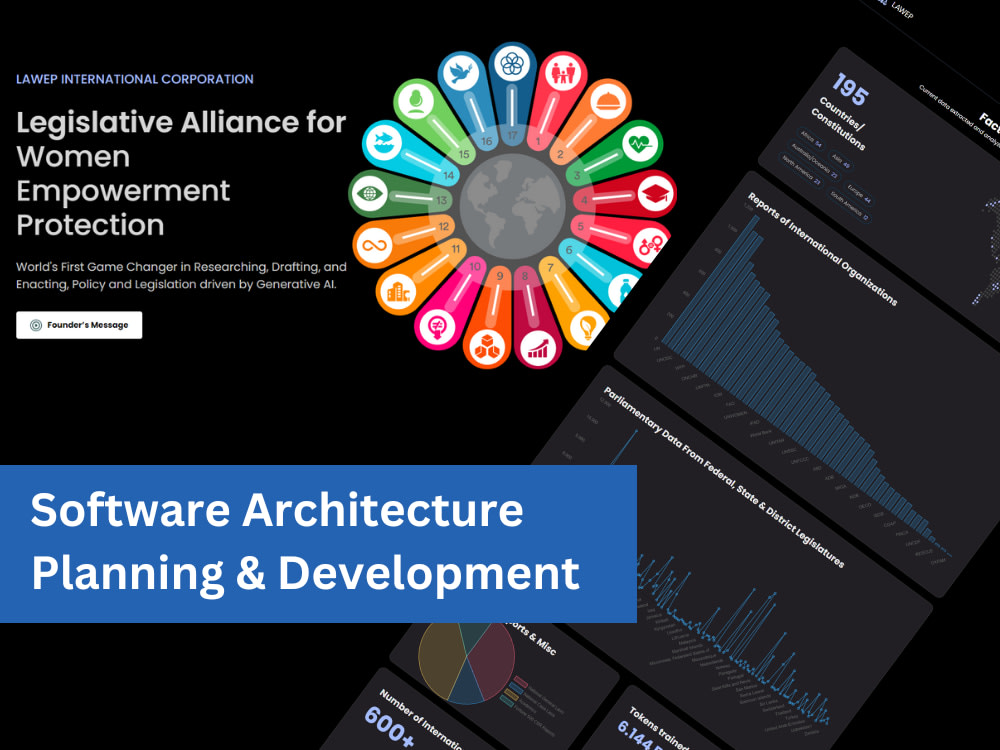Select the graduation cap icon of goal 4
This screenshot has width=1000, height=750.
[x=655, y=194]
